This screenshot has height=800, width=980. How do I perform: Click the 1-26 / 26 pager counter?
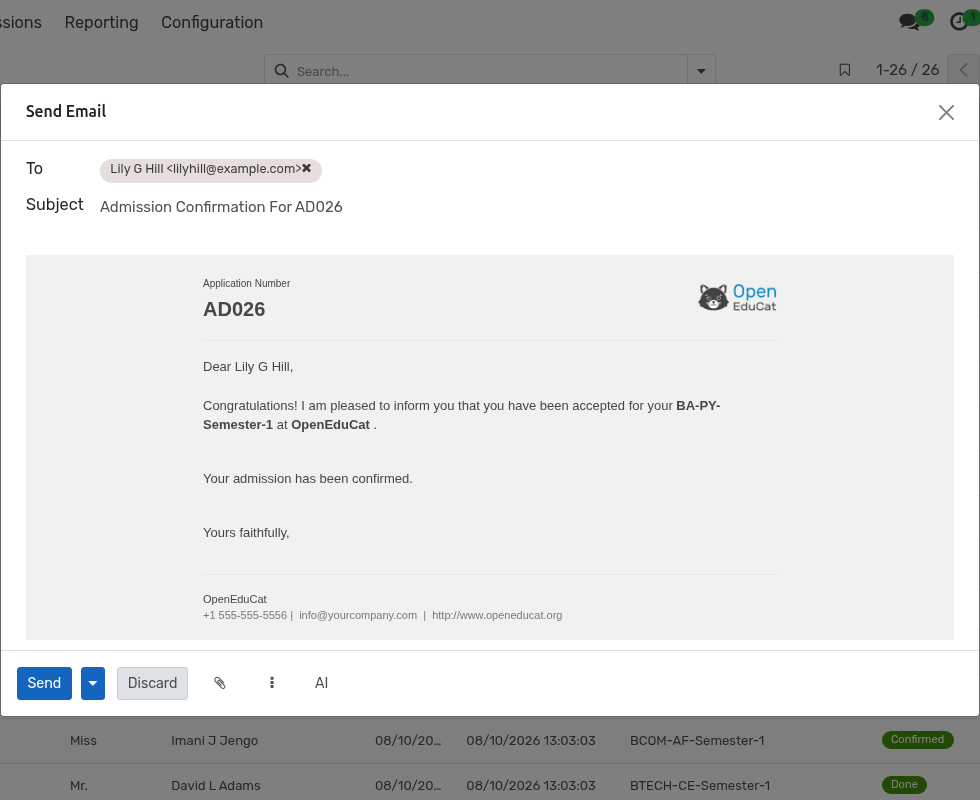coord(908,70)
